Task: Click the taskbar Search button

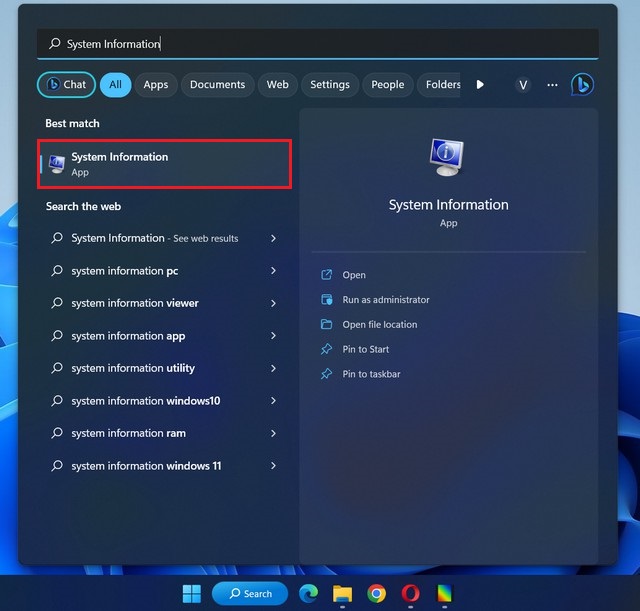Action: click(250, 593)
